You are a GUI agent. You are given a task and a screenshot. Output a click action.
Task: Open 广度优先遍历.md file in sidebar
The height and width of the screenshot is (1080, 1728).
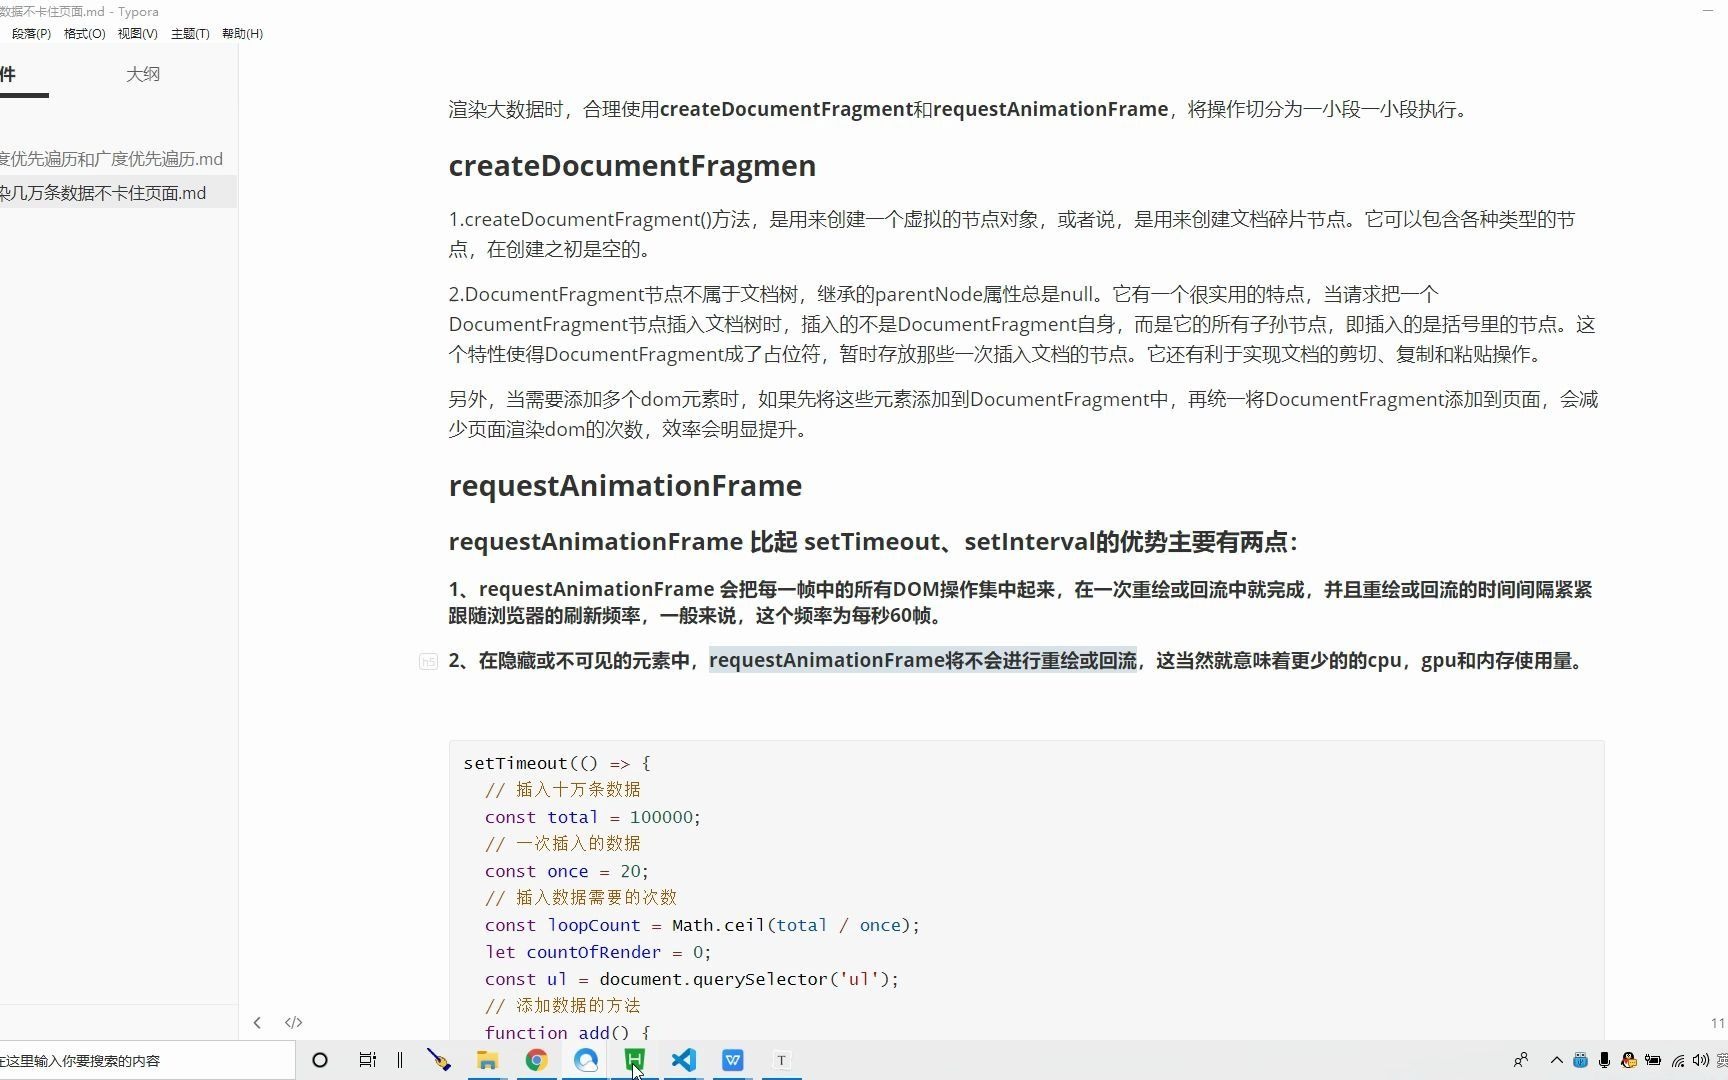click(x=112, y=159)
